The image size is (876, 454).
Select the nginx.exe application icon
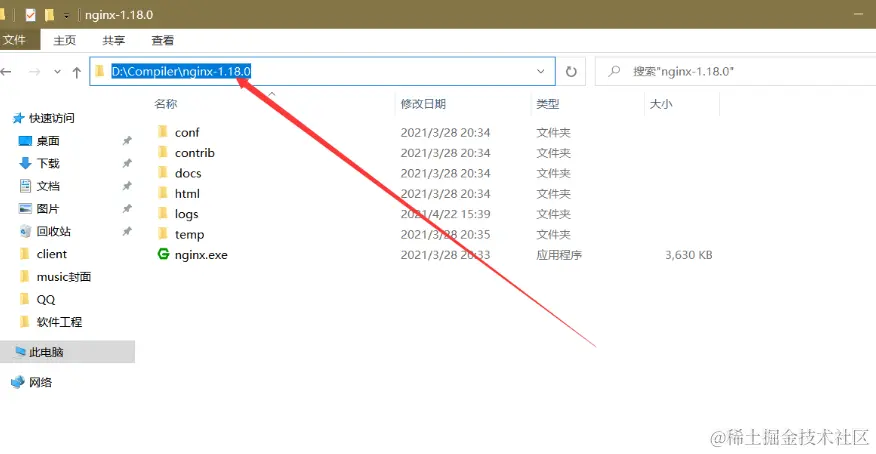point(163,254)
